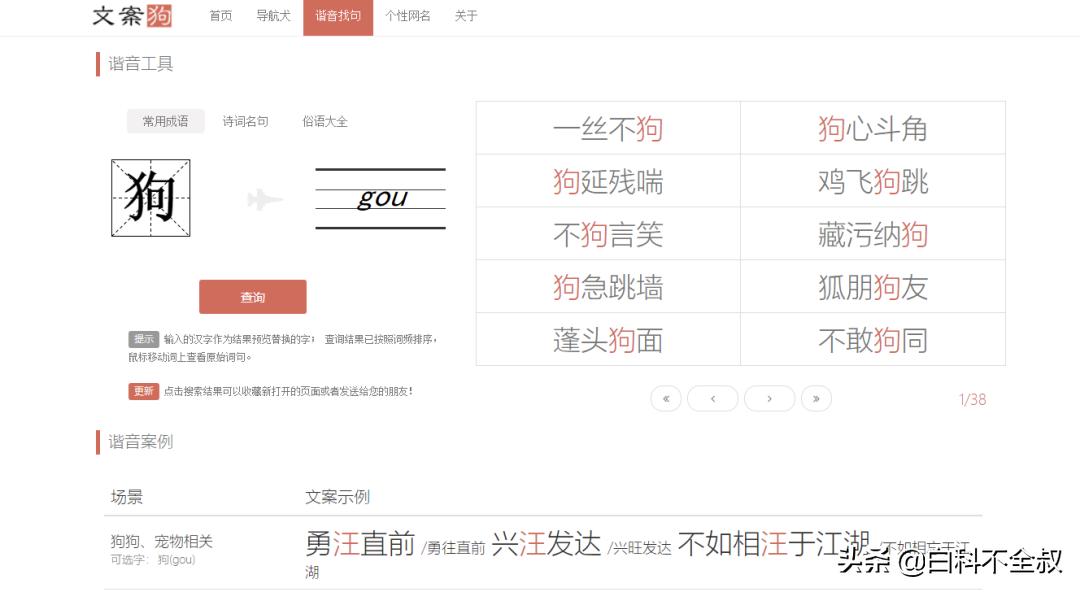Screen dimensions: 1080x592
Task: Switch to the 导航犬 section
Action: click(x=272, y=16)
